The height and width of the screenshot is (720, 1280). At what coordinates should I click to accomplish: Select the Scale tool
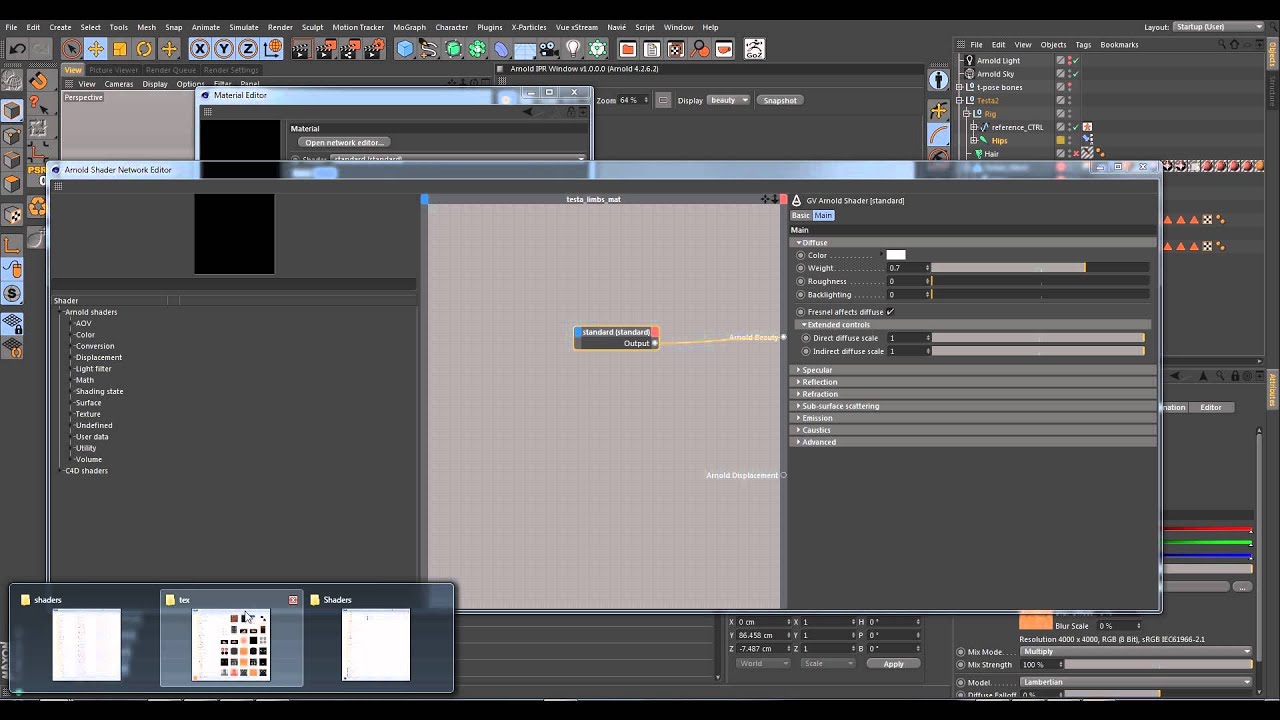click(119, 49)
